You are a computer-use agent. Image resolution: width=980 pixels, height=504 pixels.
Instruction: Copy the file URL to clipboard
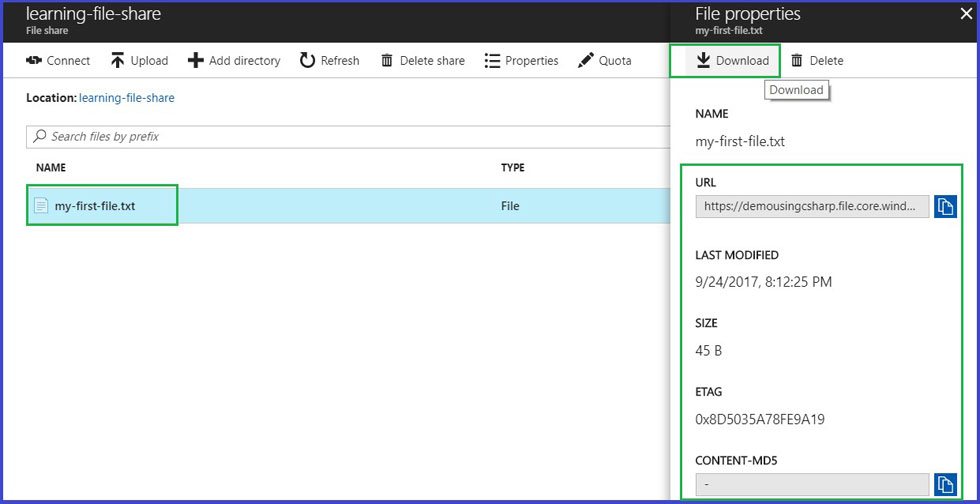point(945,207)
